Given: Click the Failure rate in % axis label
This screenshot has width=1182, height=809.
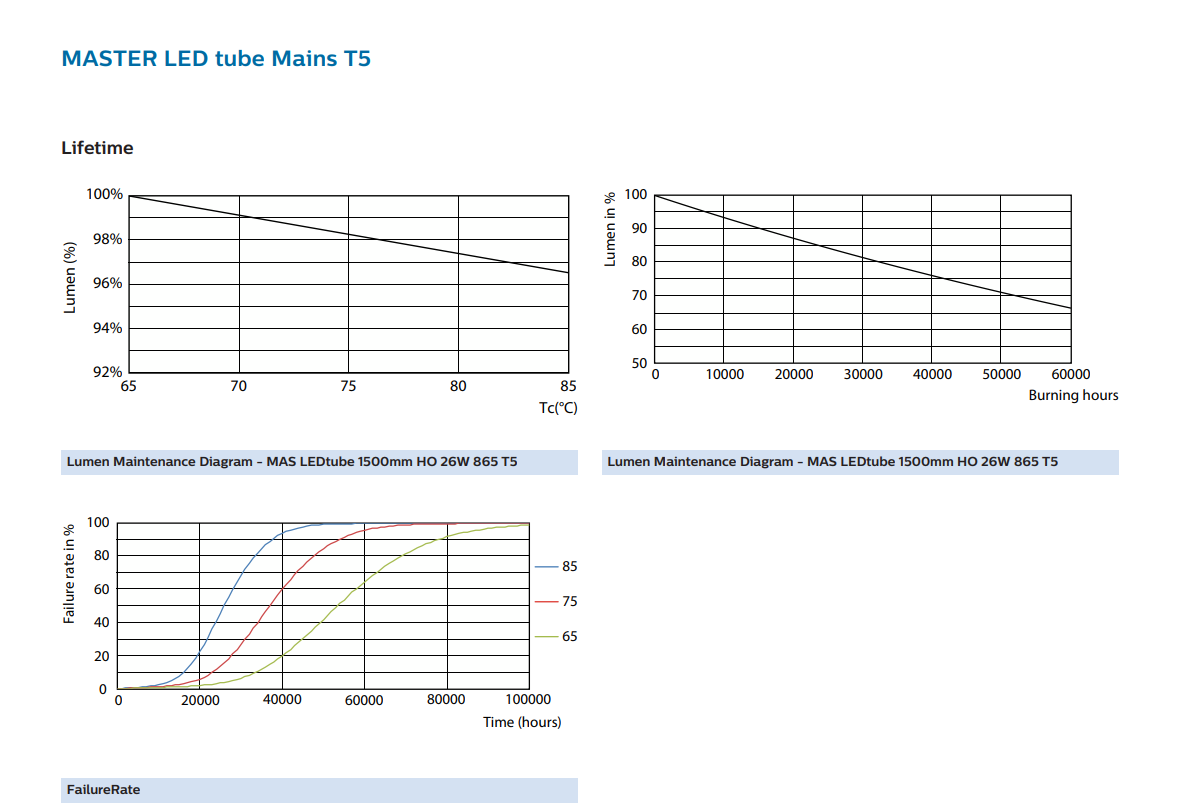Looking at the screenshot, I should click(x=69, y=574).
